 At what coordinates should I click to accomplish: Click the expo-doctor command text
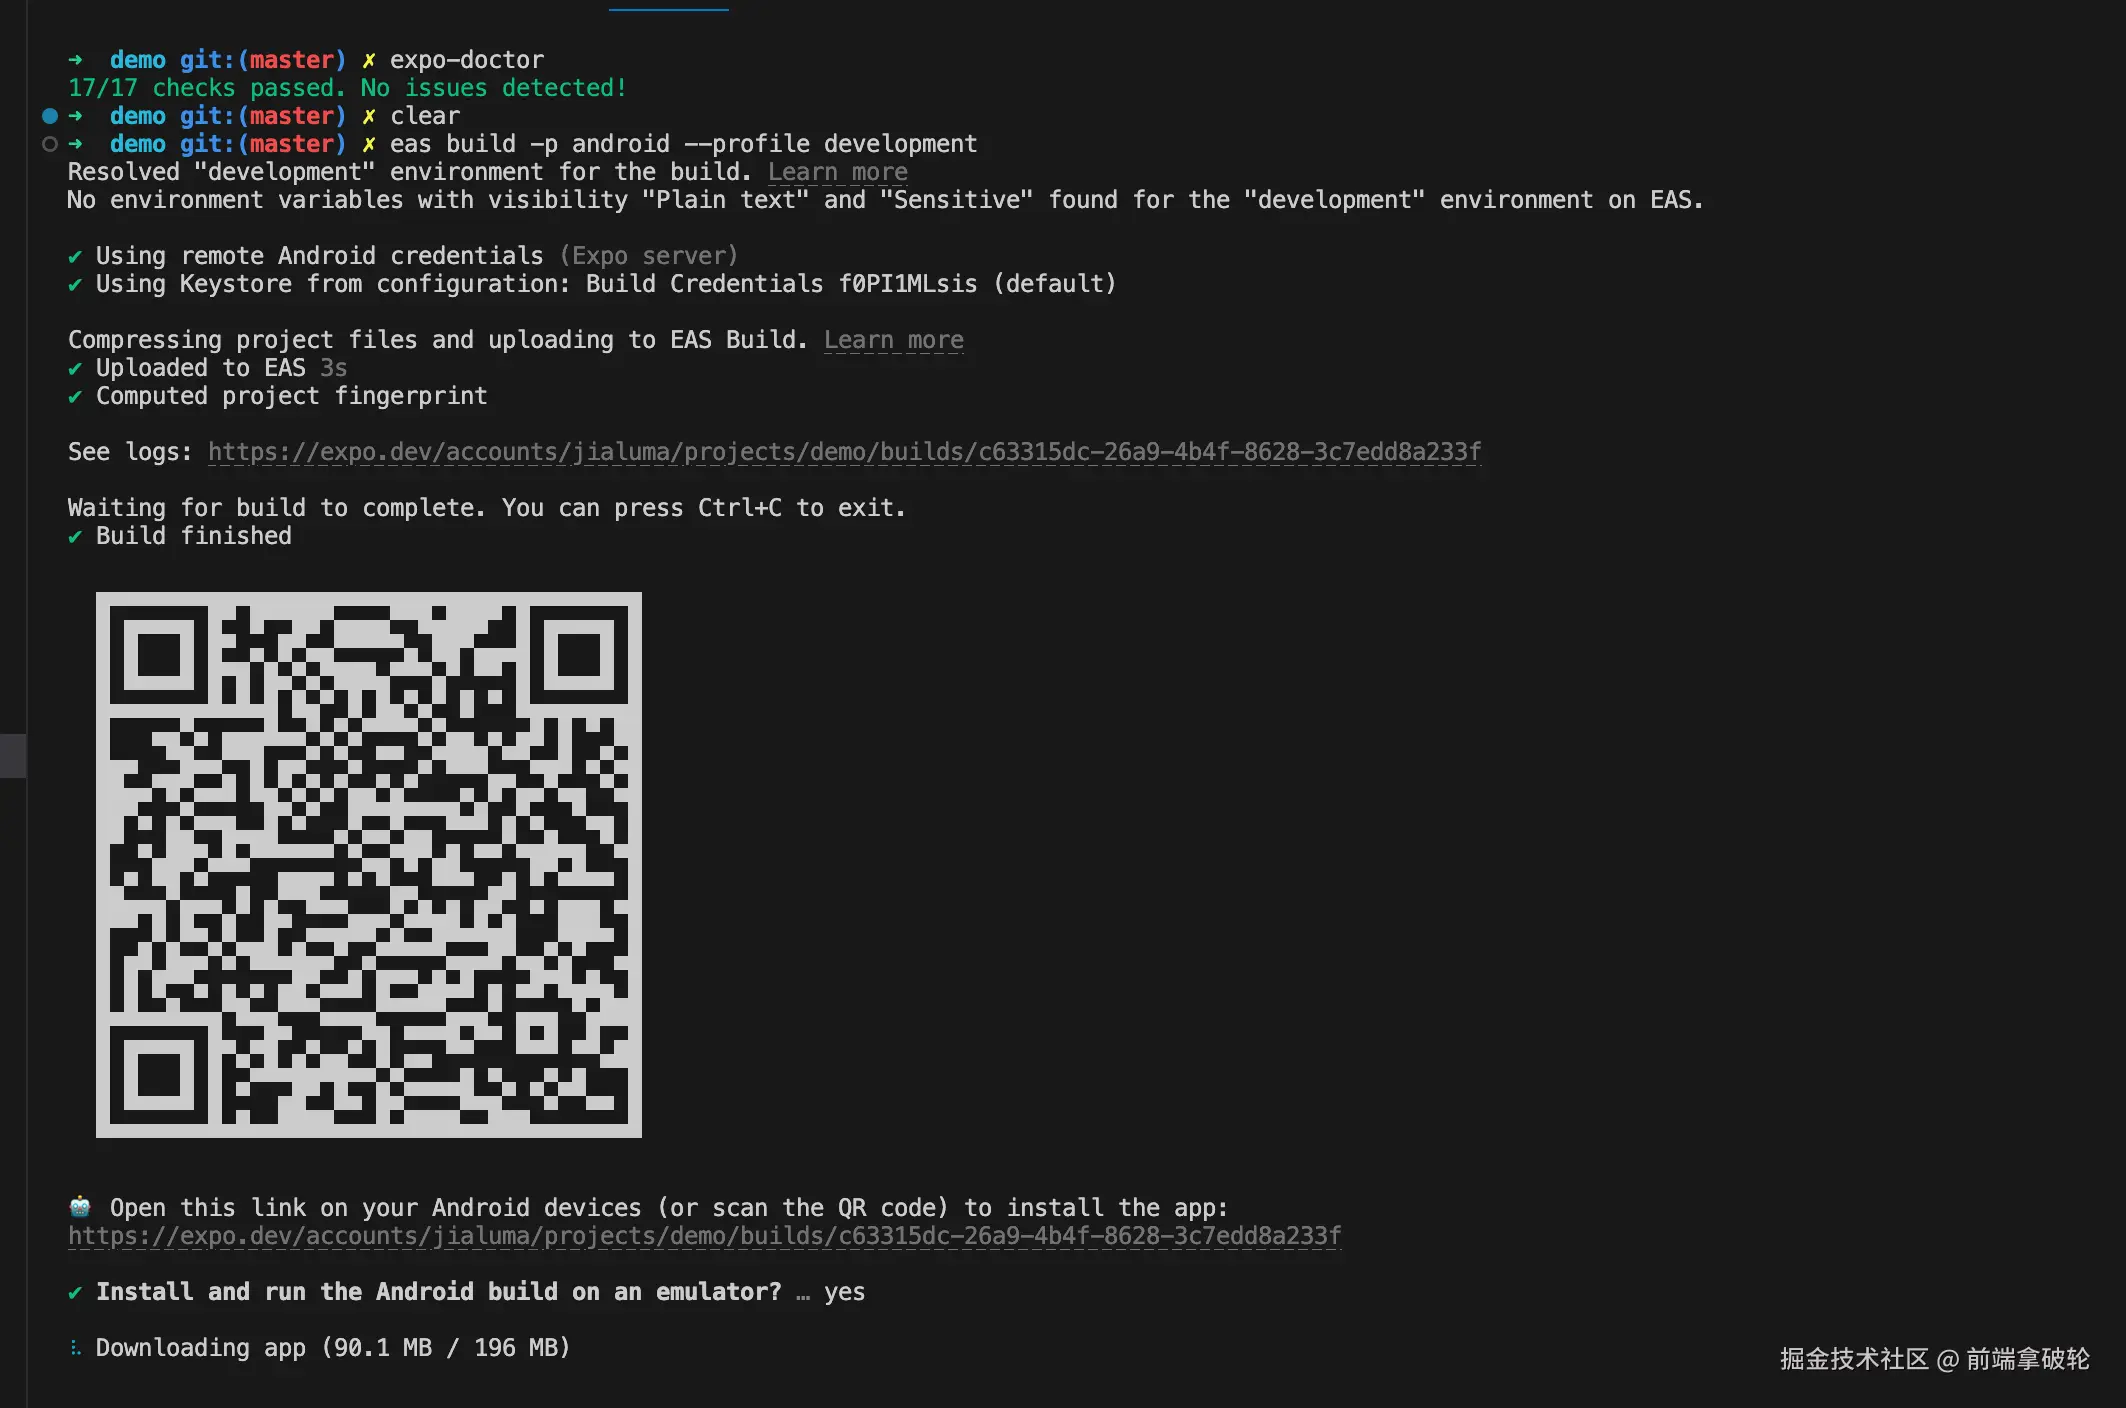point(467,60)
